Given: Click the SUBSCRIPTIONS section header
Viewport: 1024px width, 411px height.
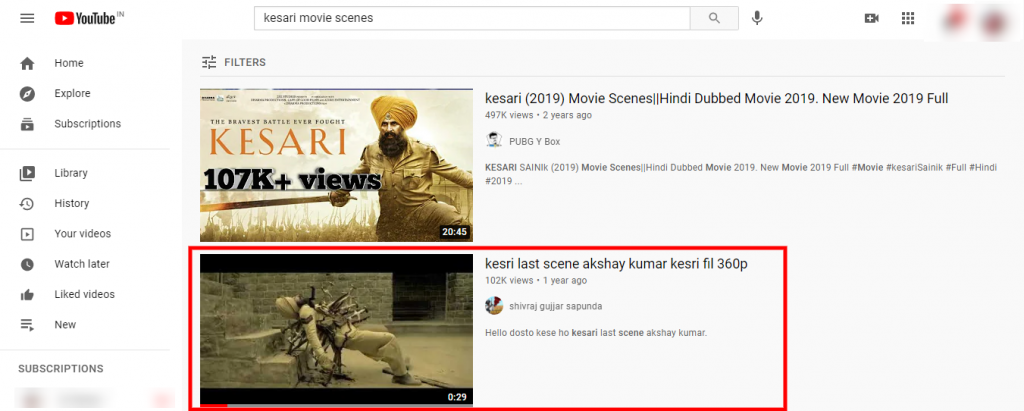Looking at the screenshot, I should (x=61, y=369).
